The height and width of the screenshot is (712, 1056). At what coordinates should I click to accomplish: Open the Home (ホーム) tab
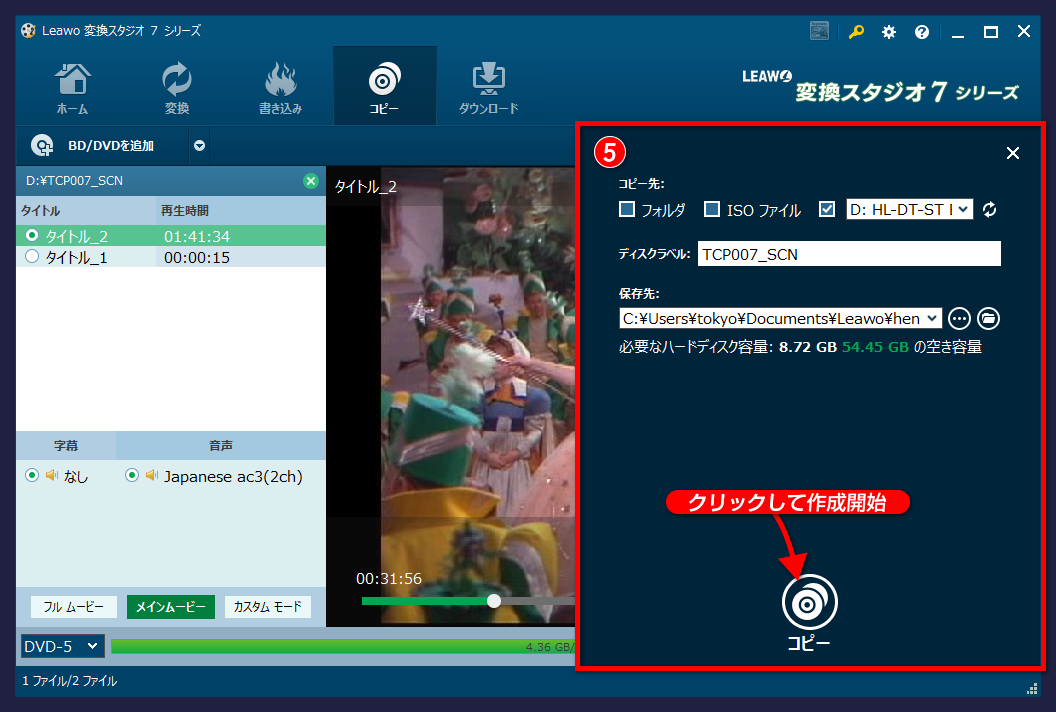coord(72,88)
